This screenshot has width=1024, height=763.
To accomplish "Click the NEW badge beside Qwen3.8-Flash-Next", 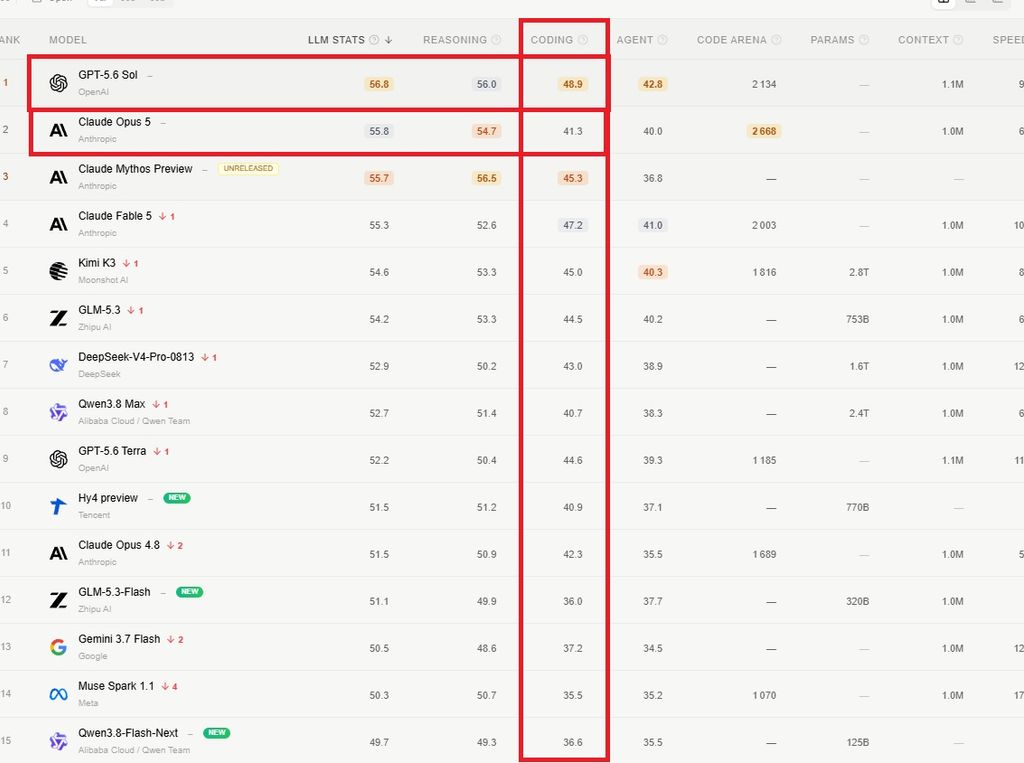I will tap(217, 733).
